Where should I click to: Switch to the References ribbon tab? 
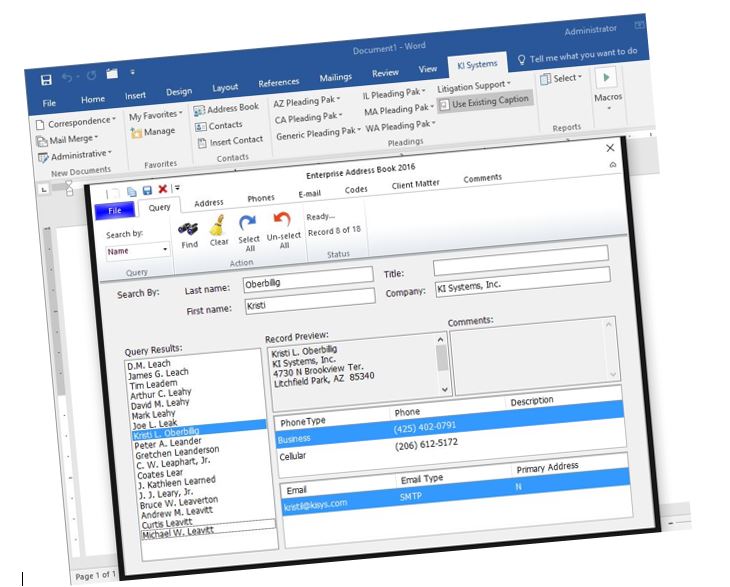tap(278, 83)
